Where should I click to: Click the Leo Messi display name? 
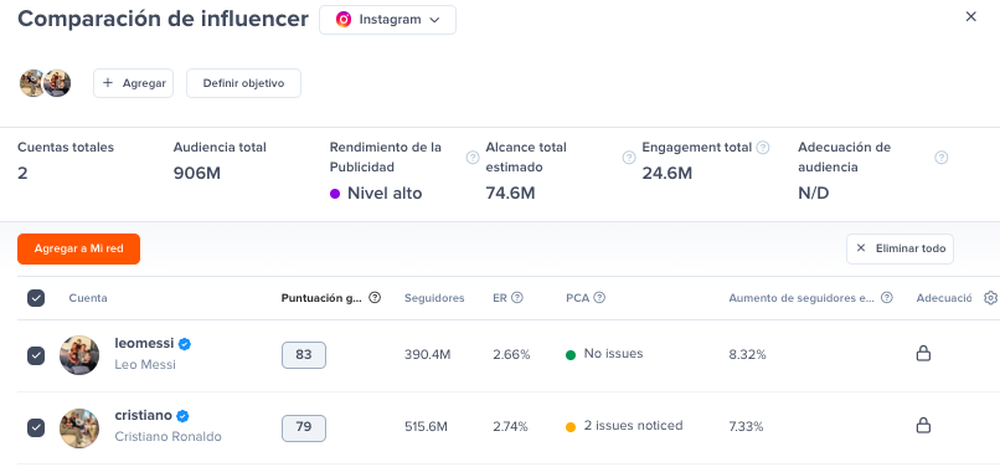[145, 365]
